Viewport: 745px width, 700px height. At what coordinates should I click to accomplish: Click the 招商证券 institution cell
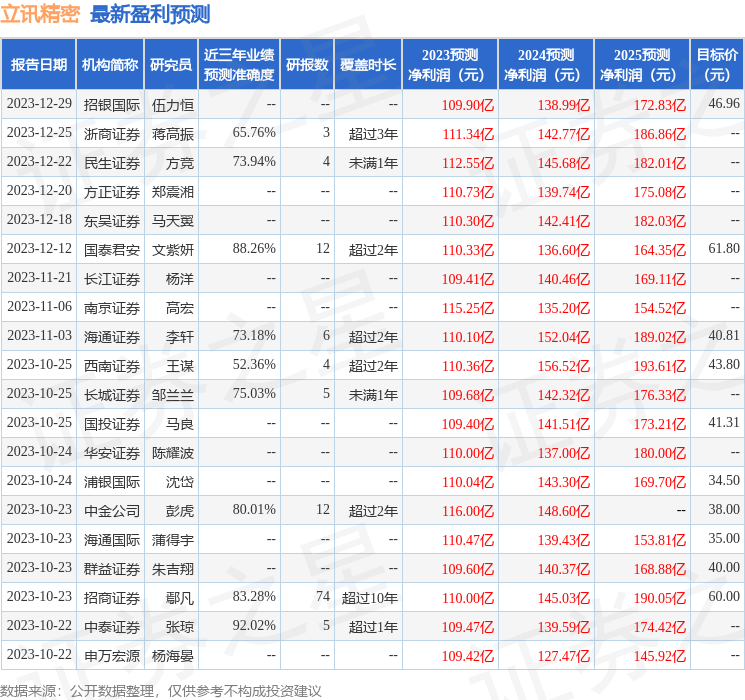pyautogui.click(x=112, y=598)
